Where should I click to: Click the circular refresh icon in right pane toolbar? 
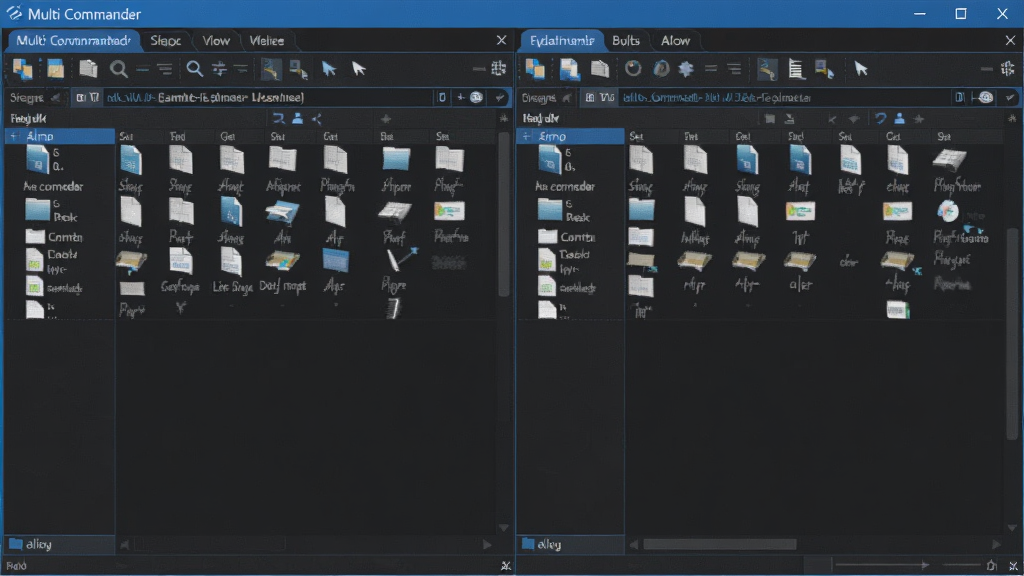633,69
